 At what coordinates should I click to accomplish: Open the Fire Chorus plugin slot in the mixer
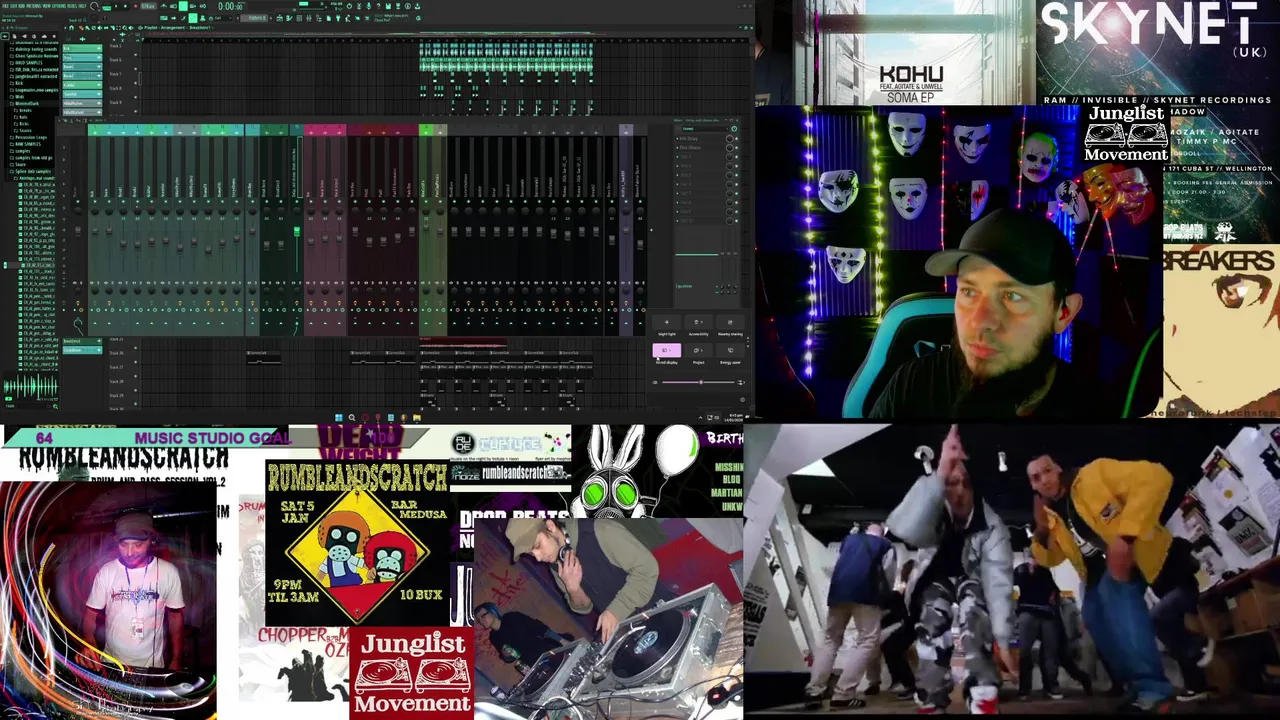click(x=689, y=148)
